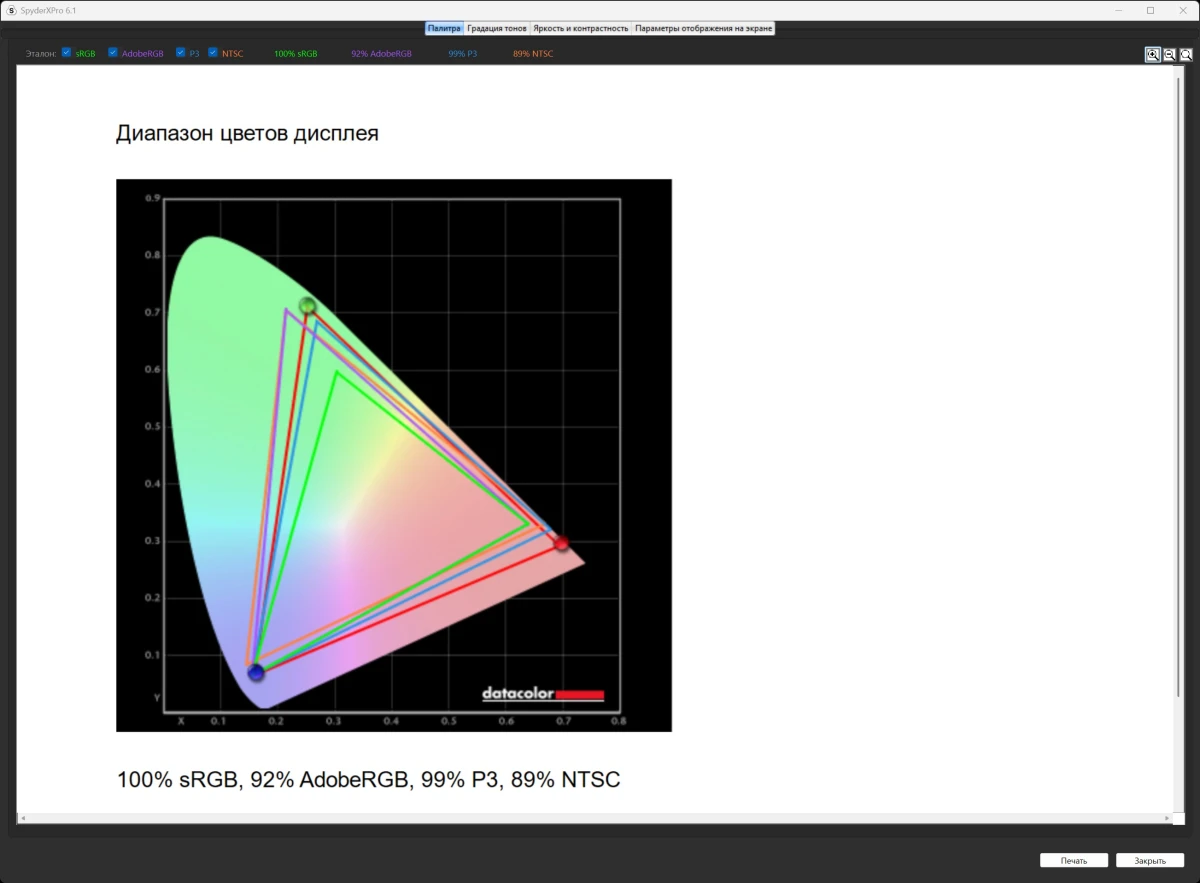Click the green primary marker on gamut chart
Screen dimensions: 1200x883
pos(307,306)
